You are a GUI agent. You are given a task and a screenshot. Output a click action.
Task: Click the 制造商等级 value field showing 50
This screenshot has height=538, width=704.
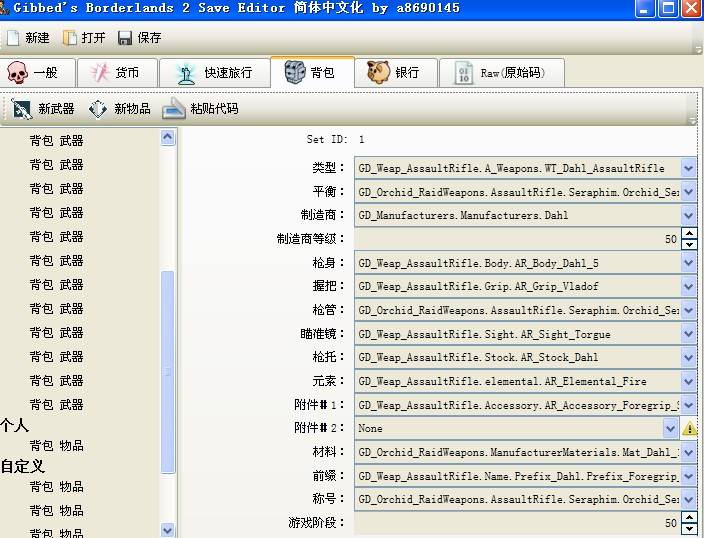click(x=517, y=239)
